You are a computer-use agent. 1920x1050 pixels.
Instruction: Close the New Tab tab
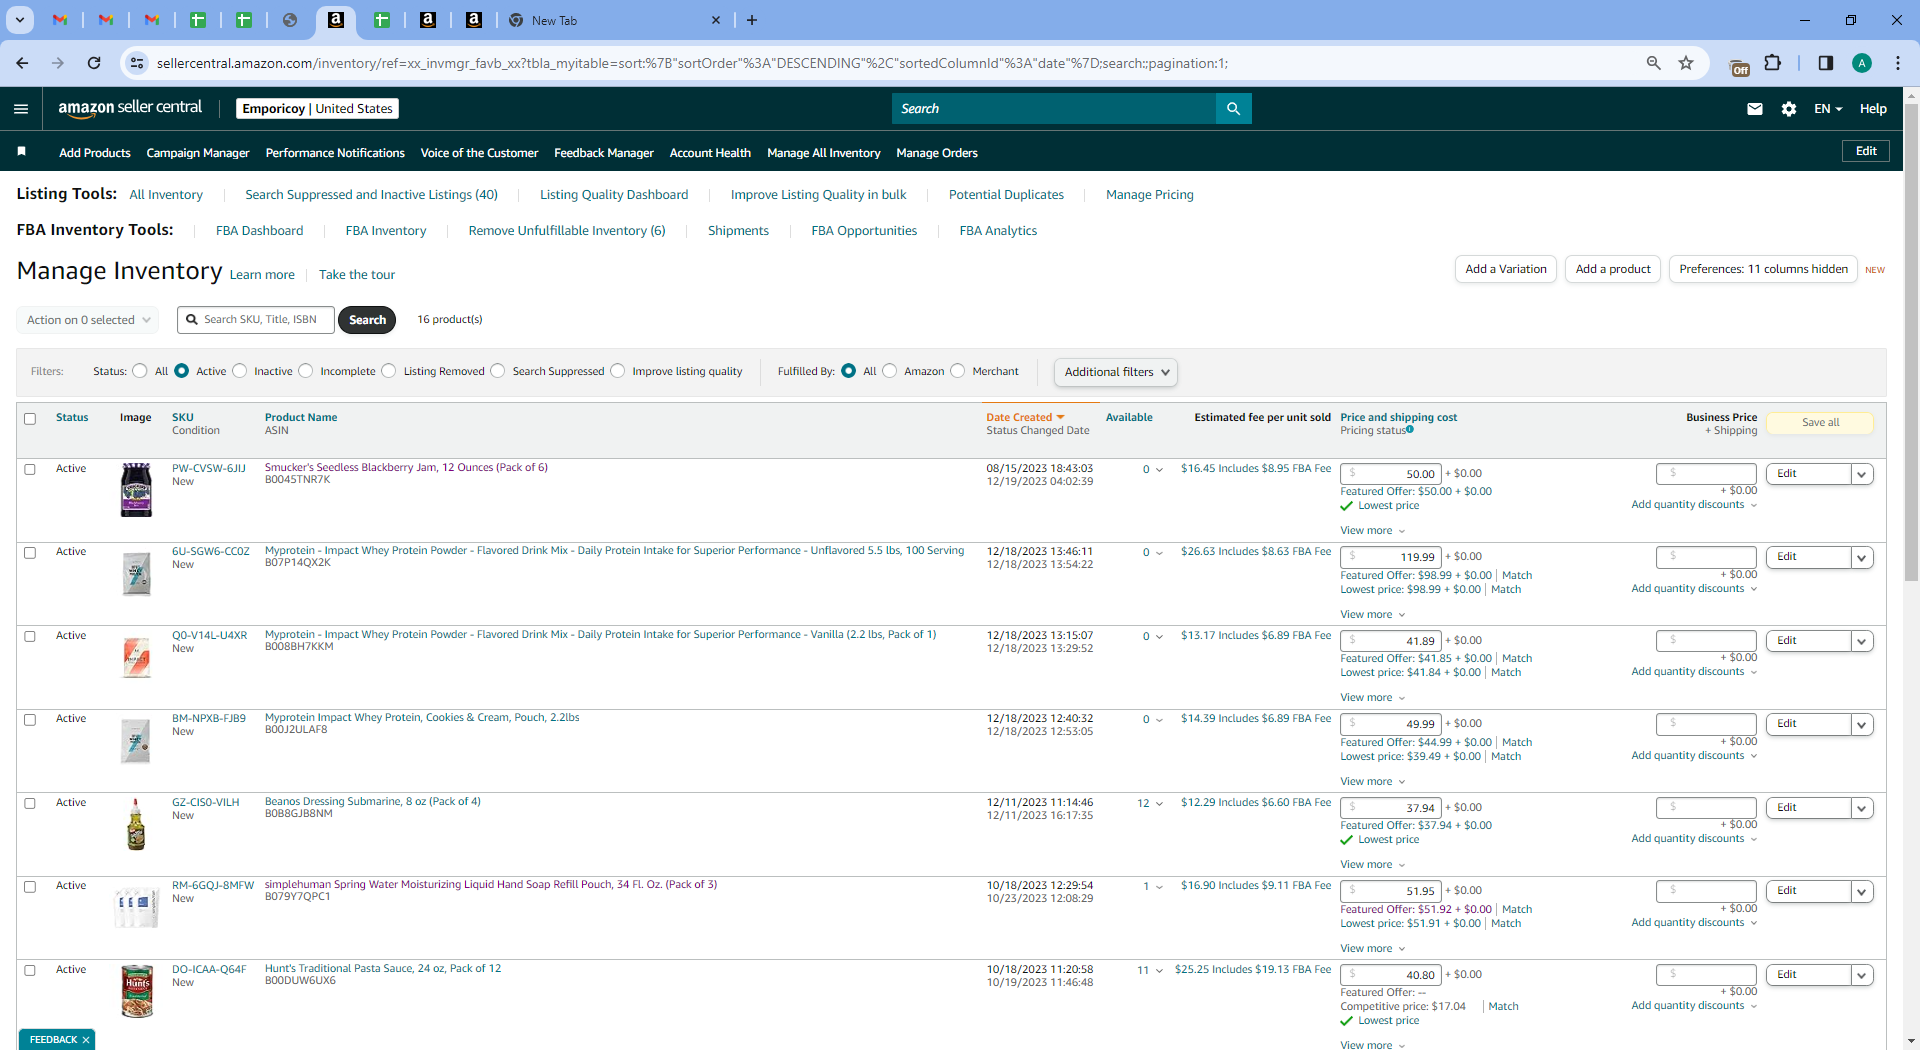716,20
